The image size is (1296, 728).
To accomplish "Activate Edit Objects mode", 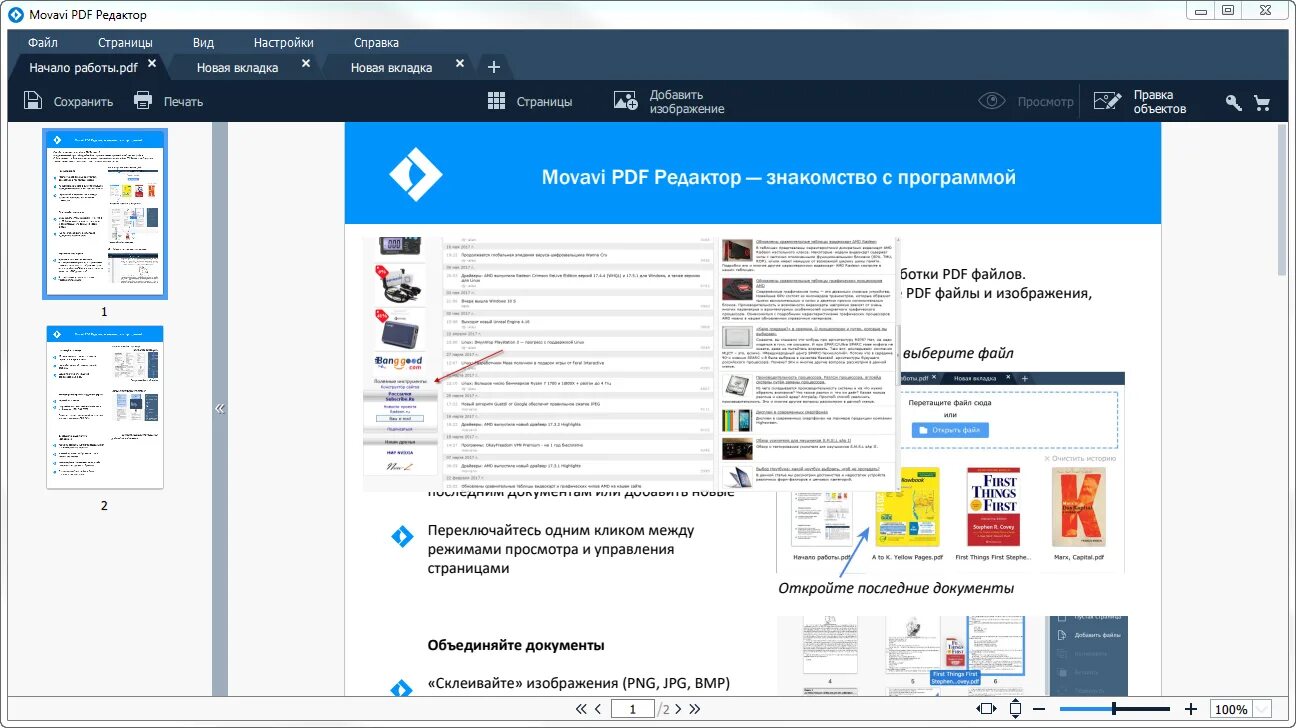I will click(1140, 101).
